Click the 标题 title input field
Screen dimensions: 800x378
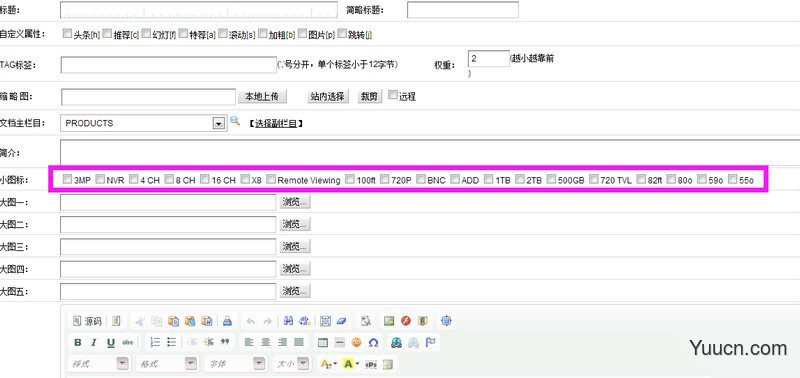(x=199, y=10)
